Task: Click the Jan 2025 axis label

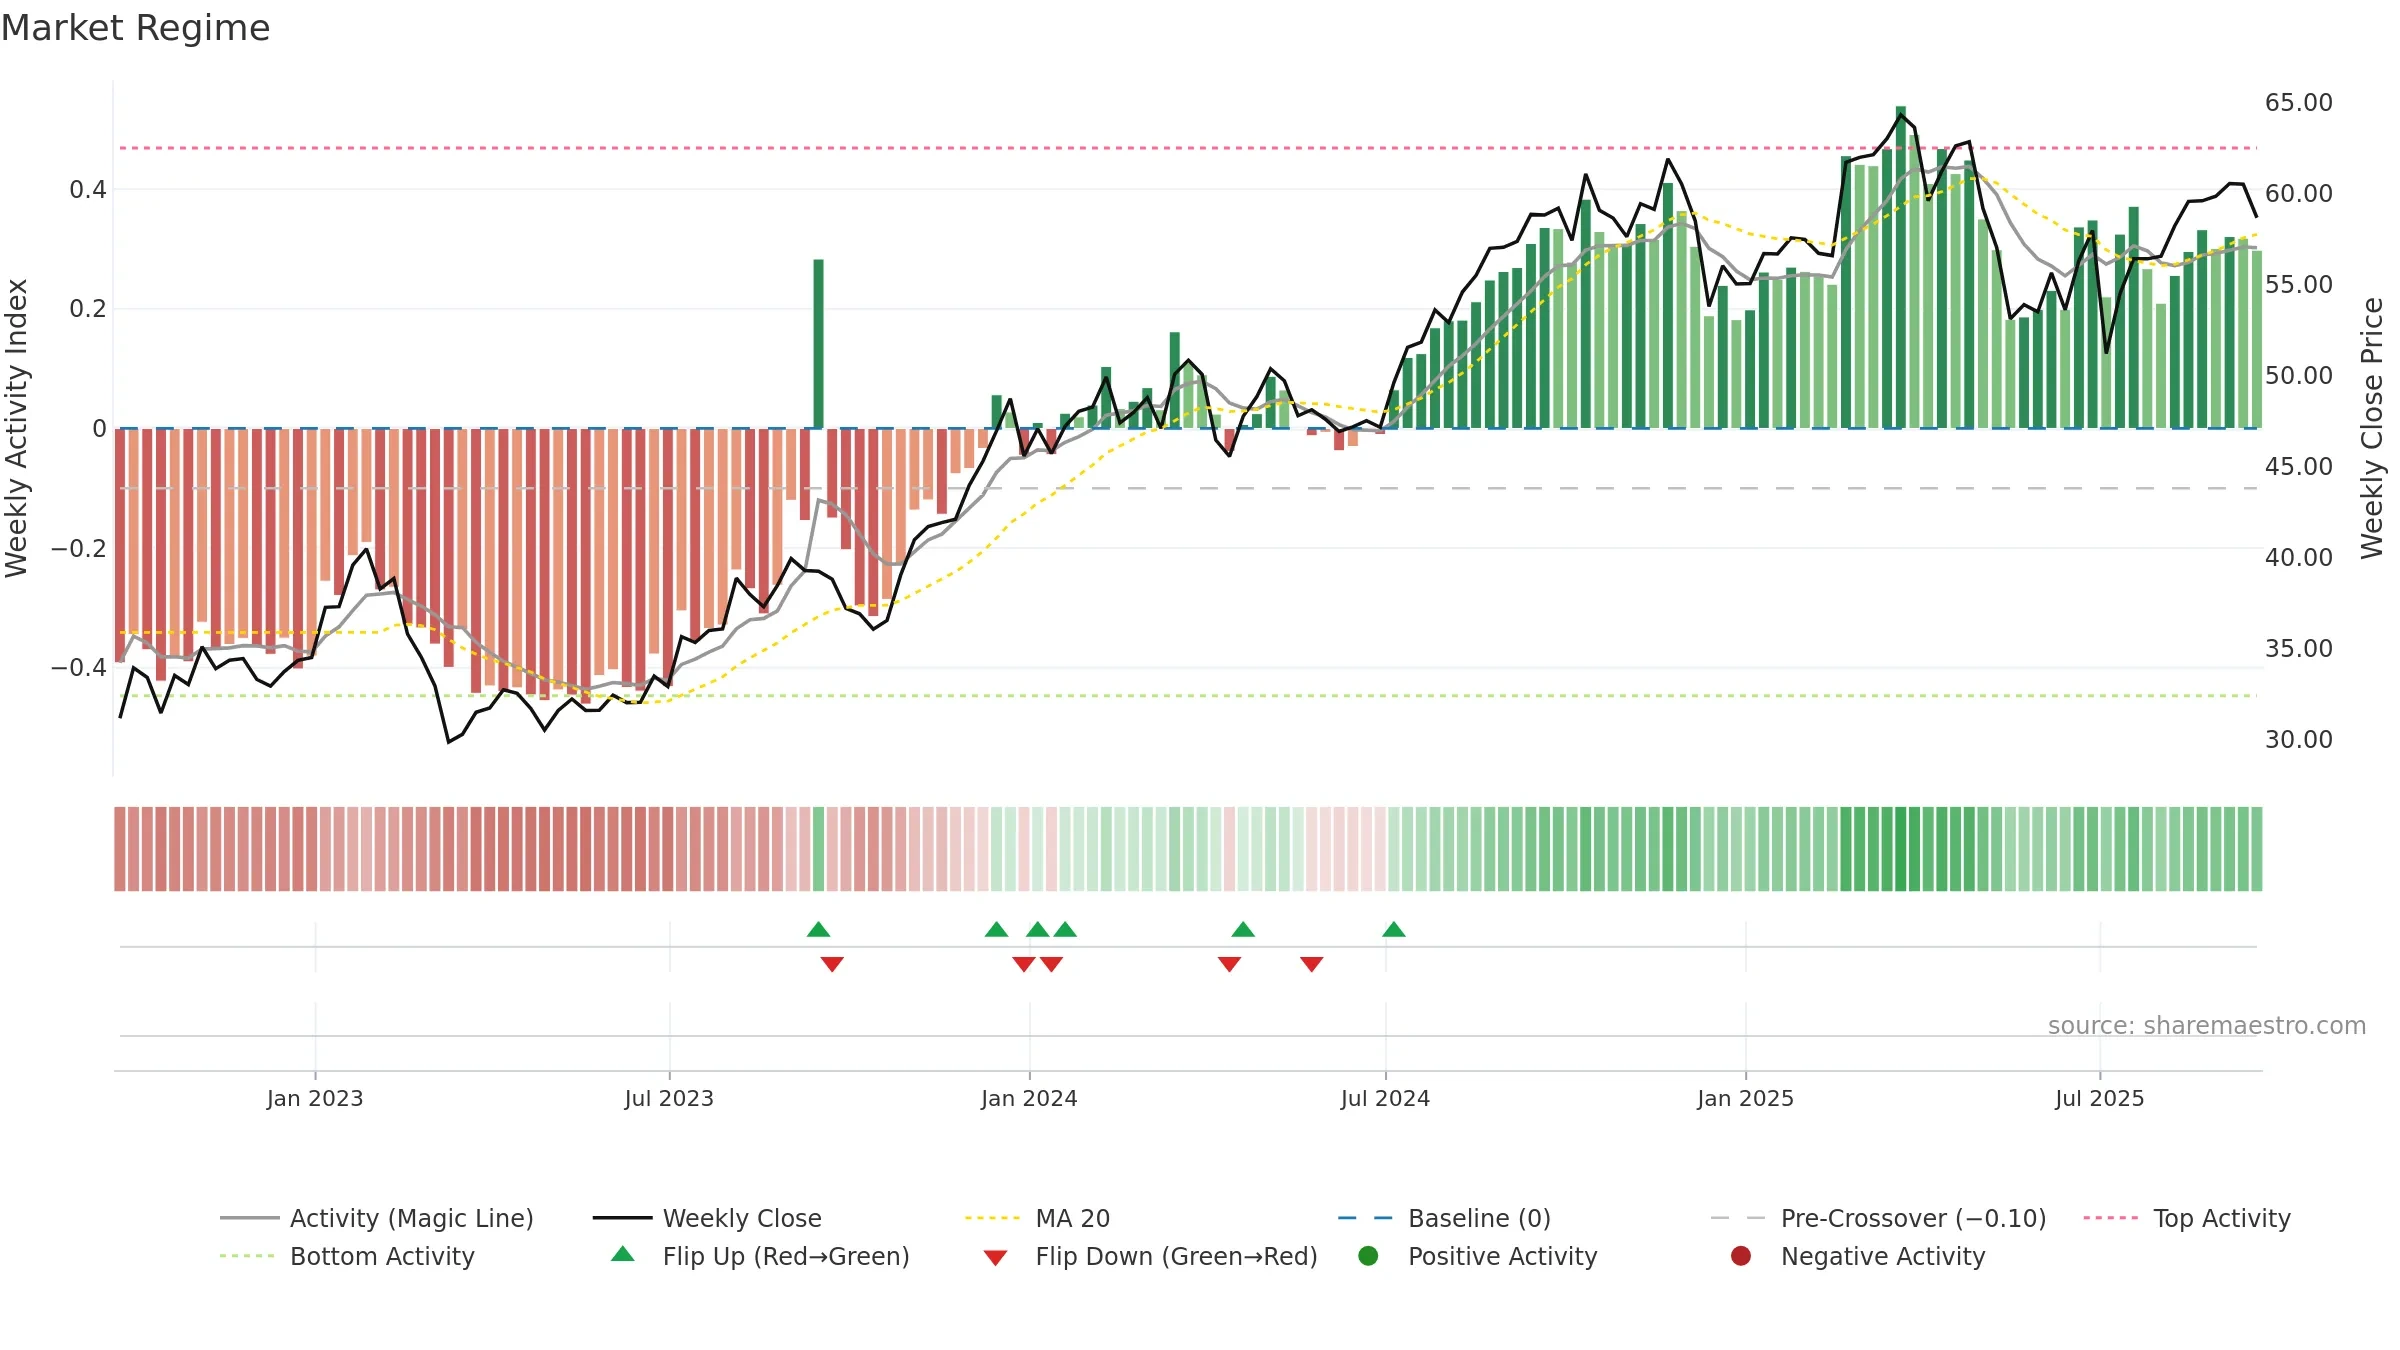Action: [1745, 1098]
